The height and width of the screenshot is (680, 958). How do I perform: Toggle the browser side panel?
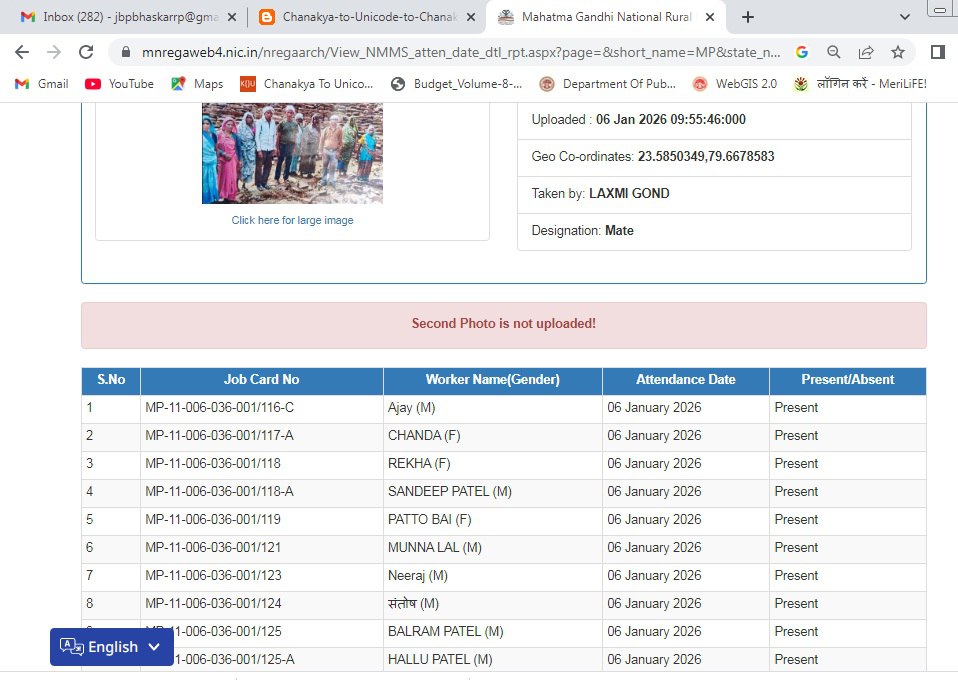(x=938, y=52)
